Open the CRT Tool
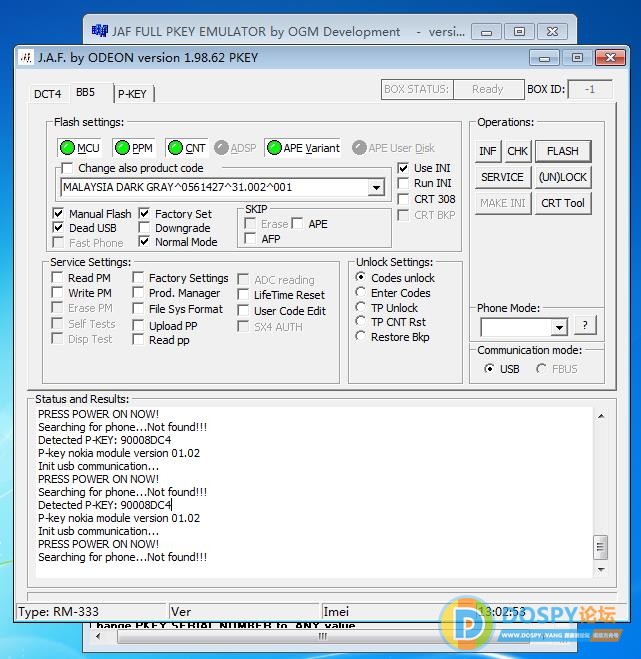This screenshot has height=659, width=641. tap(563, 203)
